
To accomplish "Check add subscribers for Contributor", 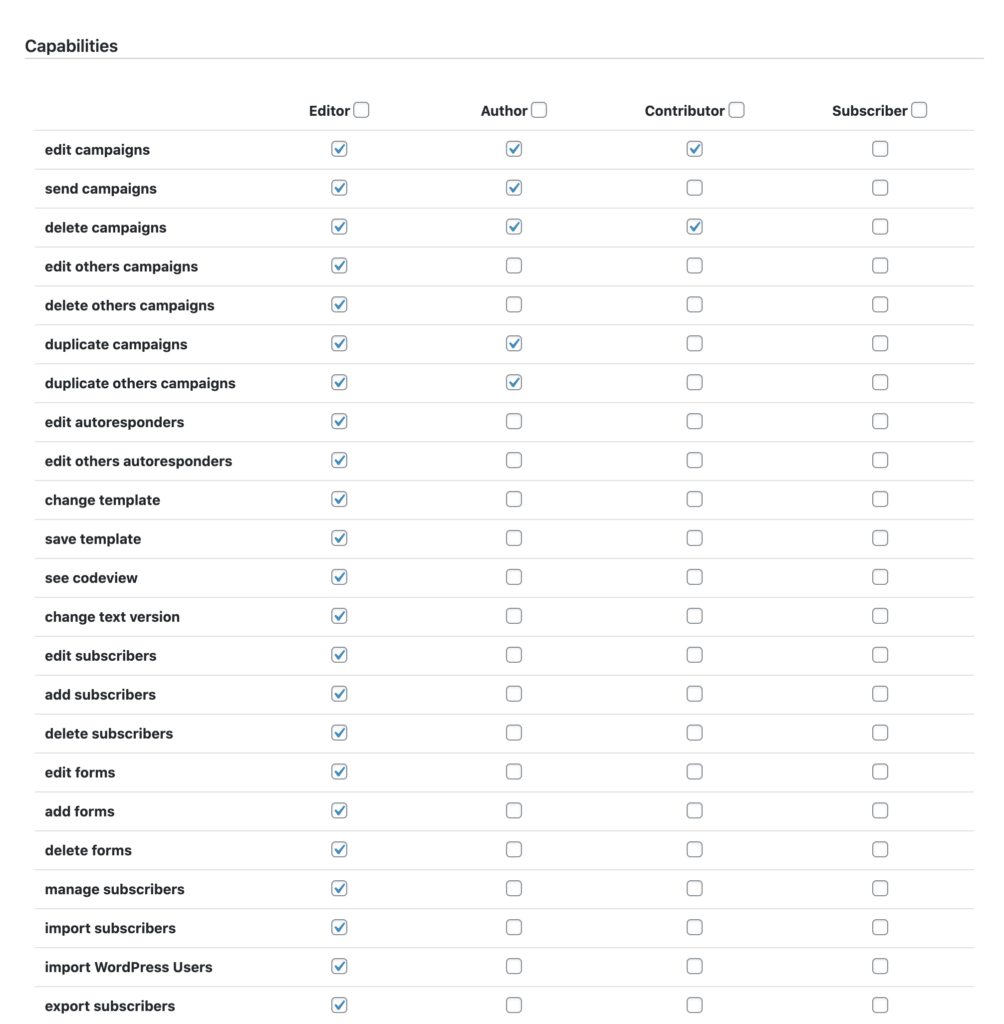I will pyautogui.click(x=694, y=694).
